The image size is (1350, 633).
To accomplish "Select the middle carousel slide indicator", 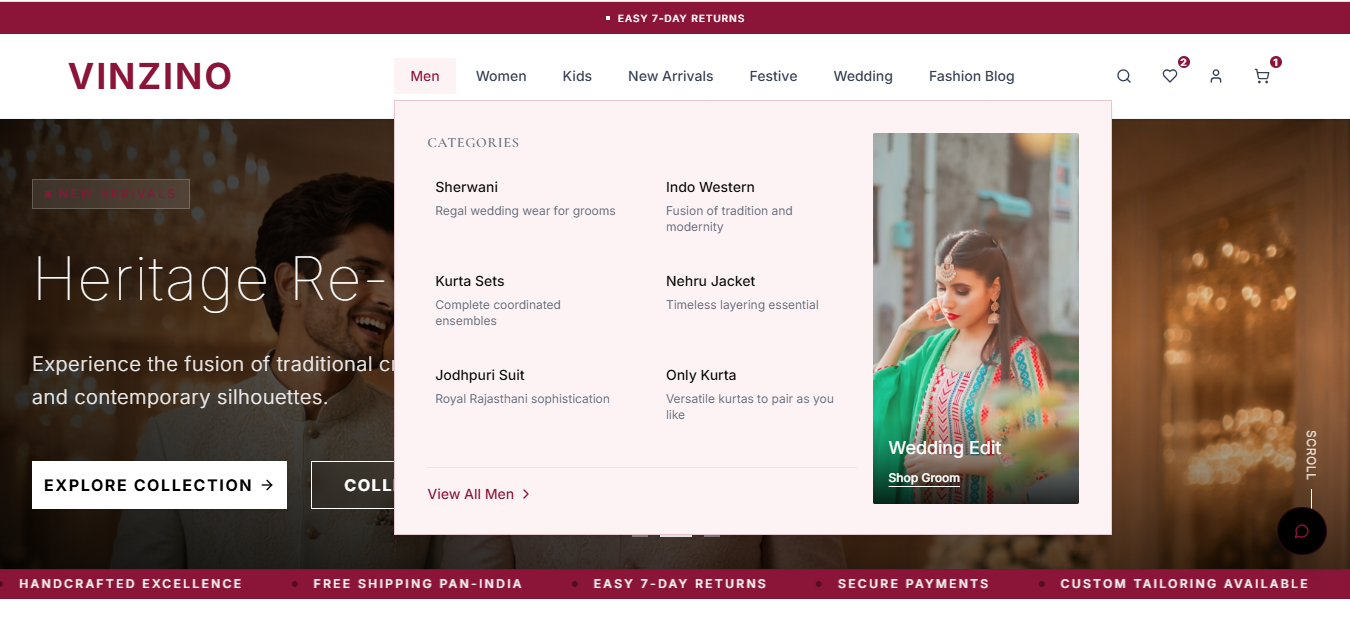I will (676, 535).
